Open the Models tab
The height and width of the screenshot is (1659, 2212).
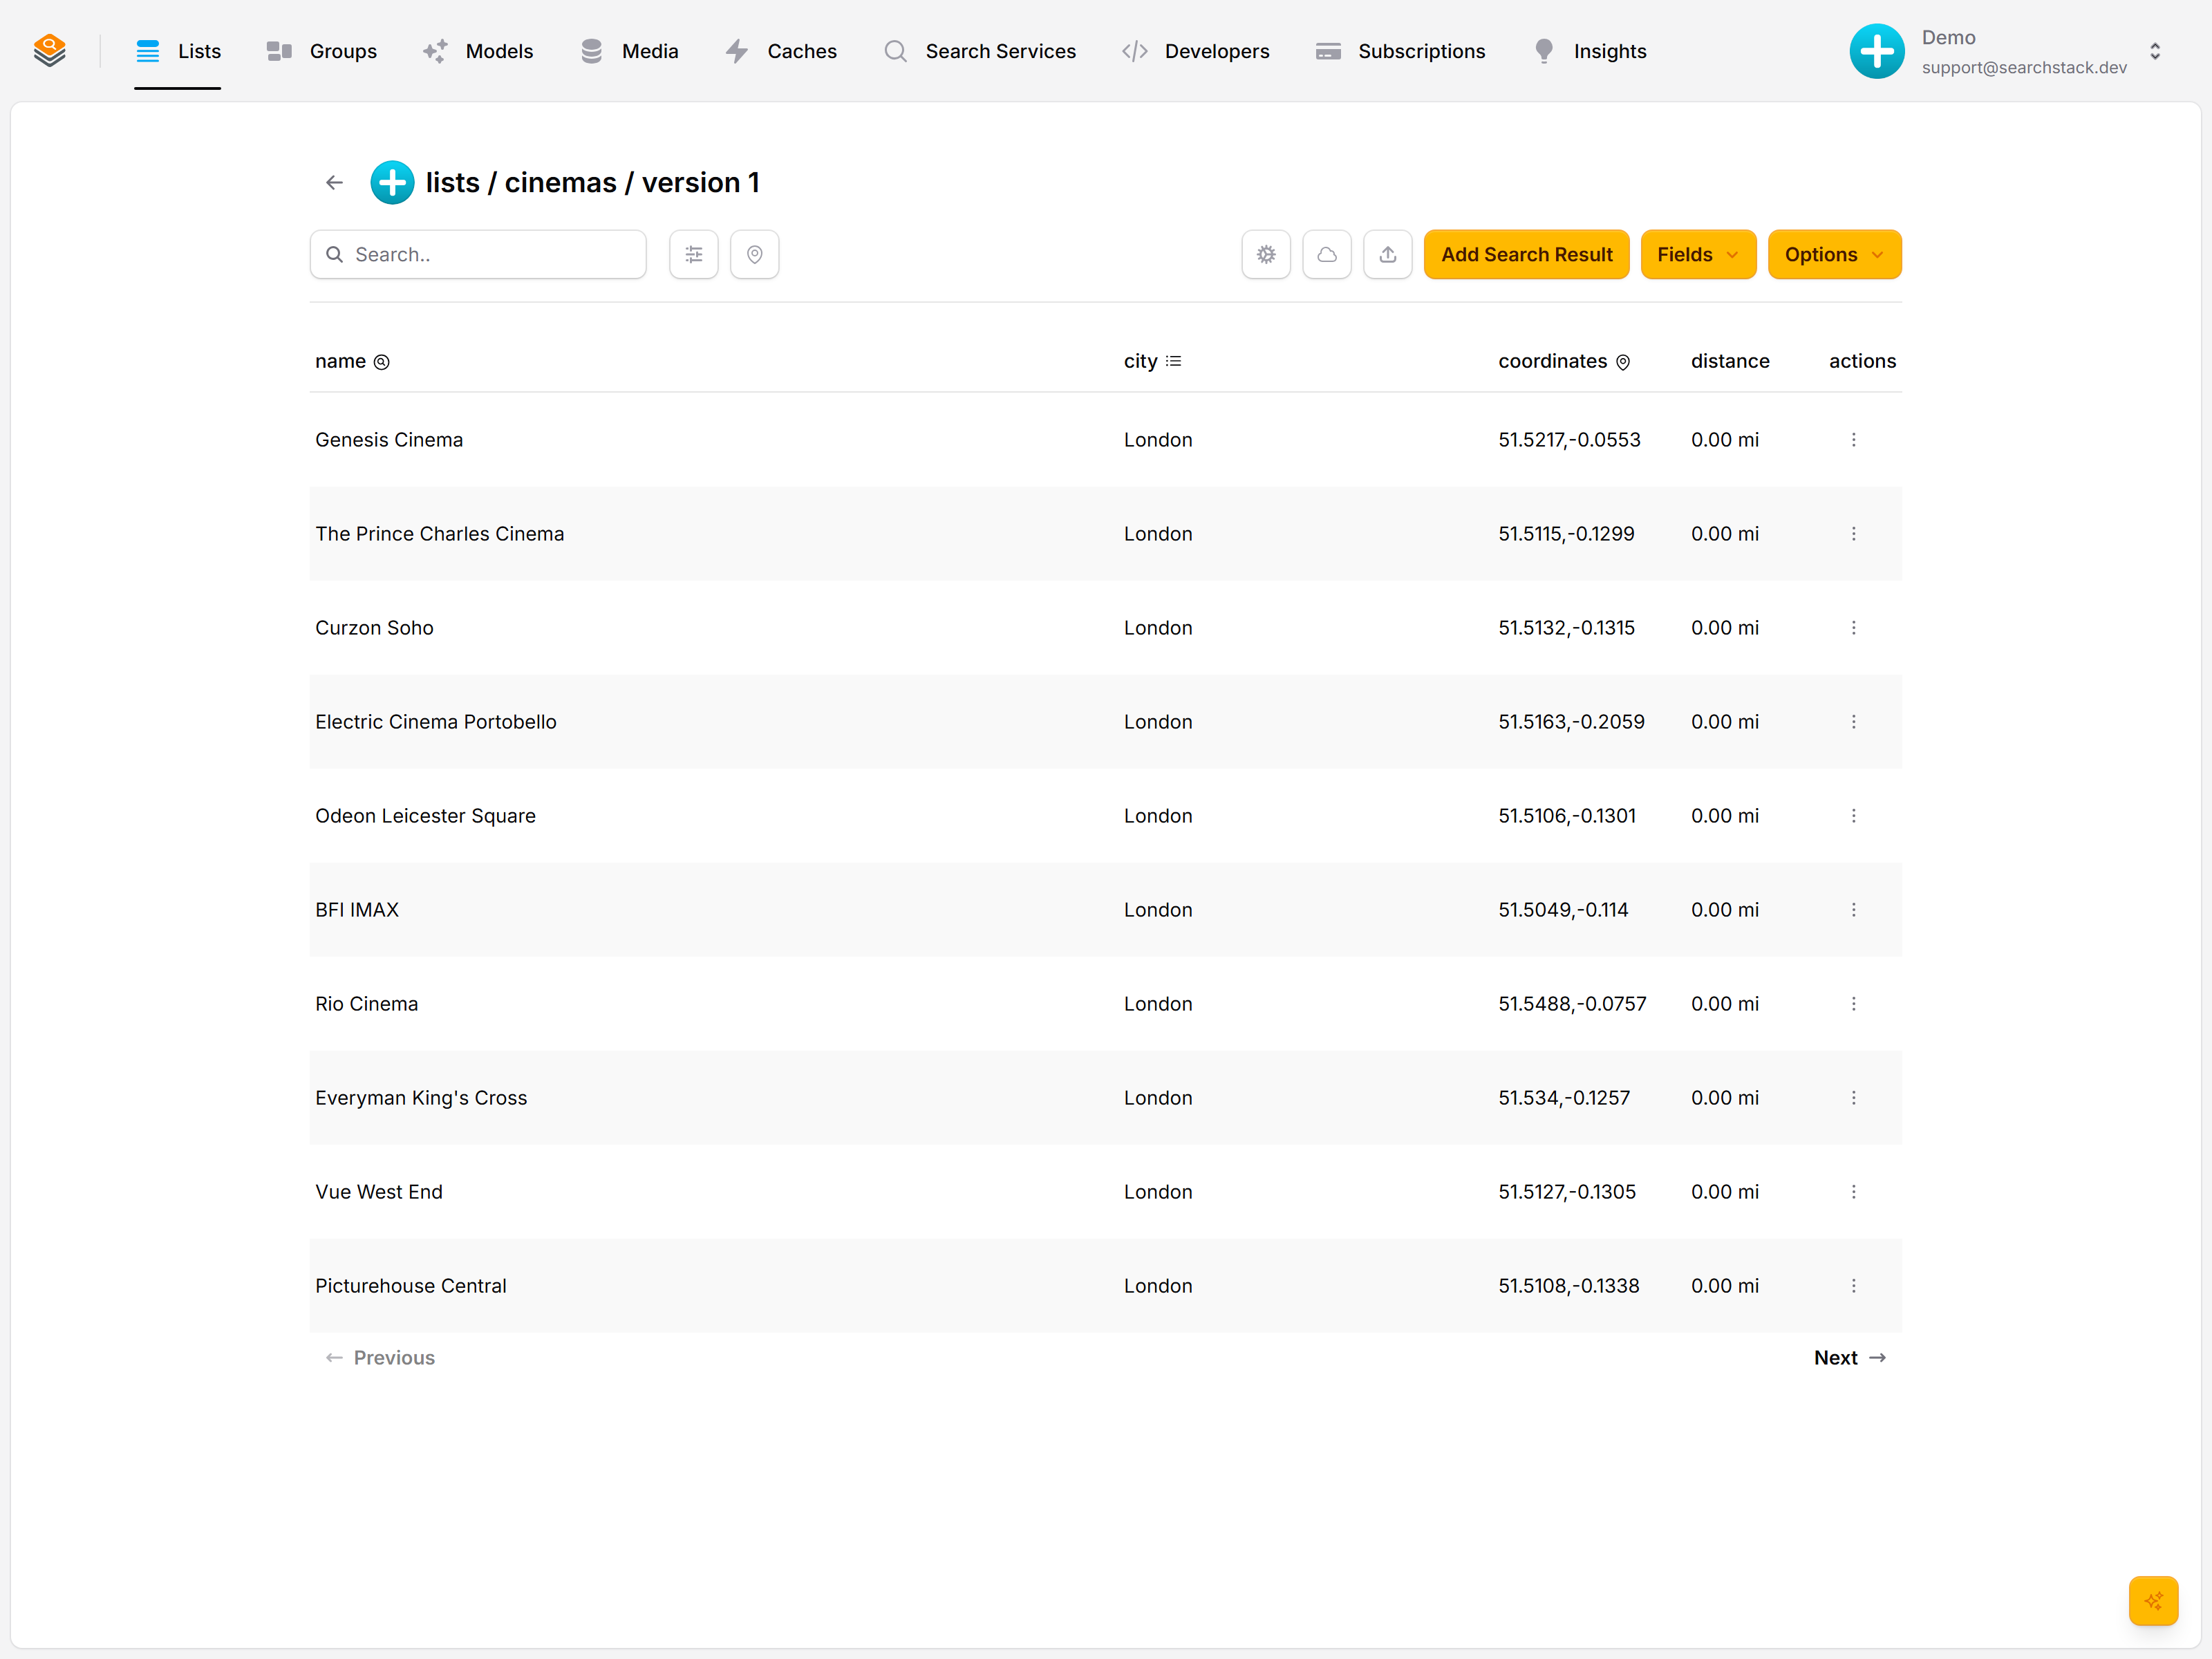click(x=478, y=51)
